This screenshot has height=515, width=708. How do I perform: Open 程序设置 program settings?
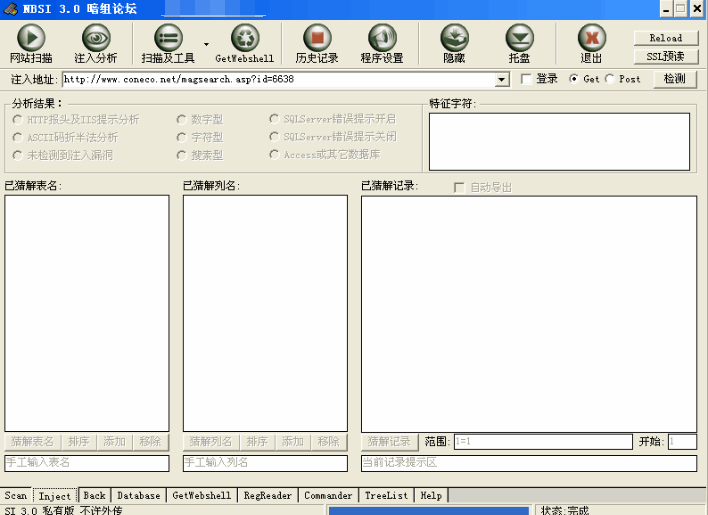382,44
